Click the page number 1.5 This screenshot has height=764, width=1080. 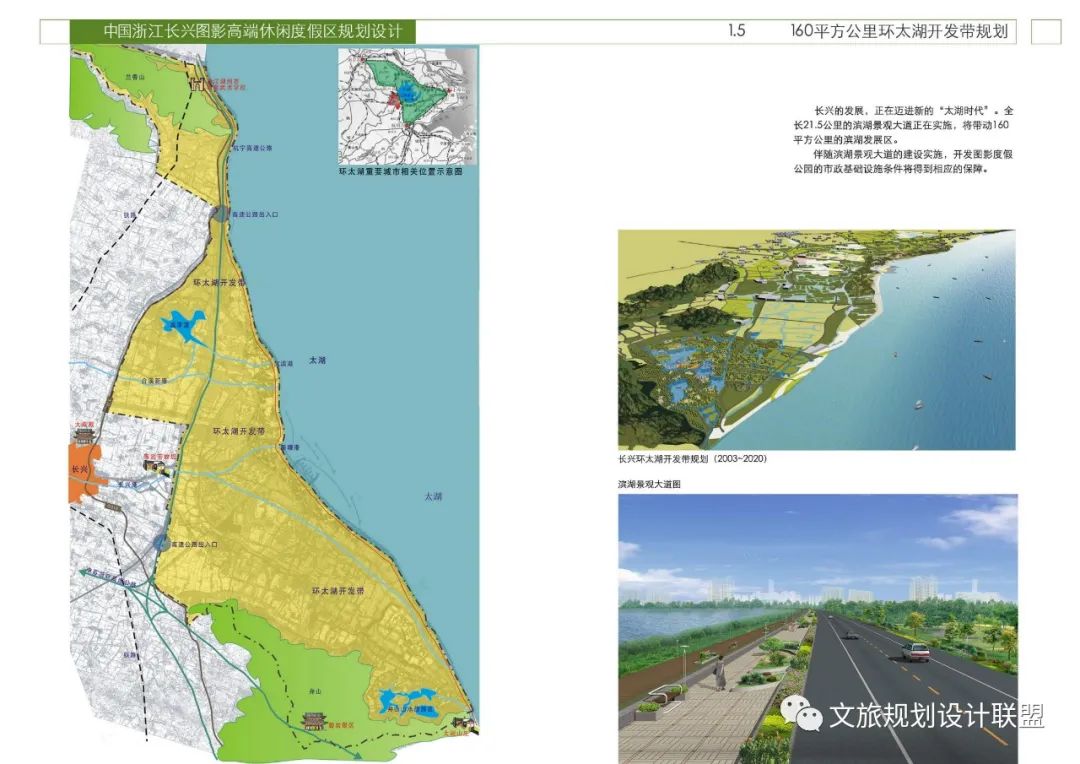736,31
